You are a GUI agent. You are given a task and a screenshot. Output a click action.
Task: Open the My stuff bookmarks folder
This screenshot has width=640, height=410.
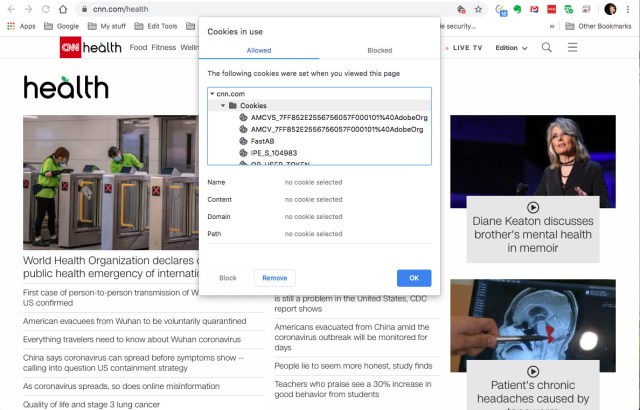point(107,26)
